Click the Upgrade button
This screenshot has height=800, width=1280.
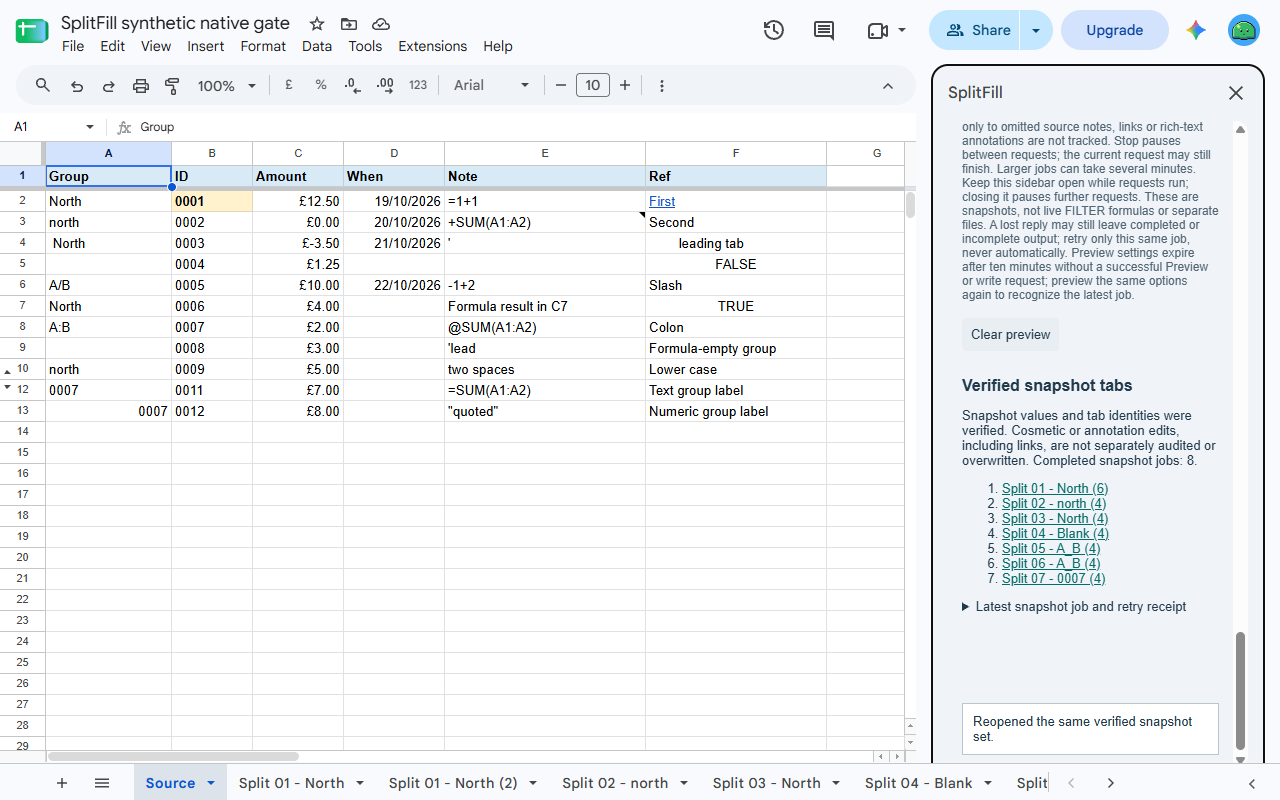pos(1115,30)
